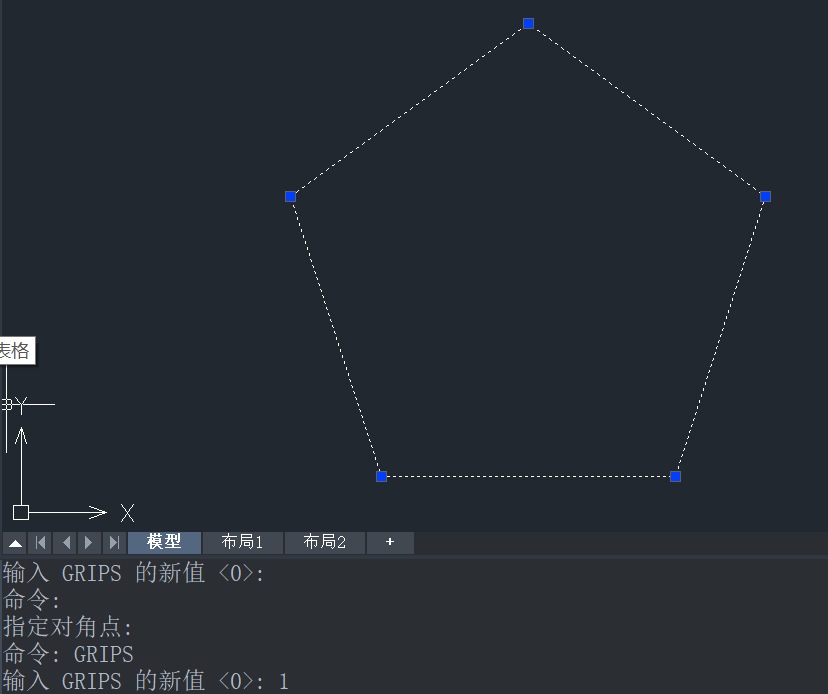
Task: Select the right vertex grip of pentagon
Action: [x=766, y=196]
